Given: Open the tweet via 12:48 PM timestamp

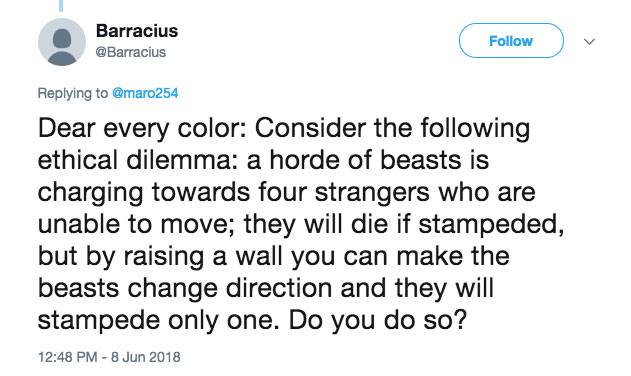Looking at the screenshot, I should coord(68,357).
